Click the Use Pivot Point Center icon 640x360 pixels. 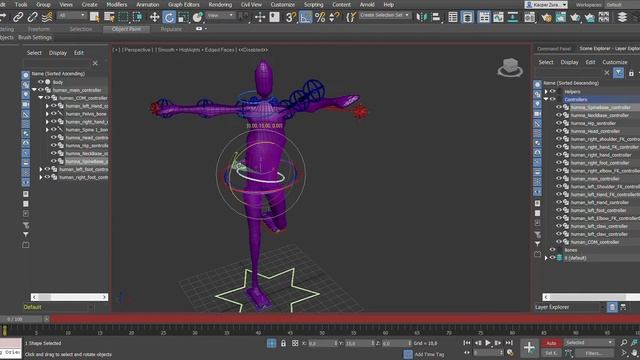[244, 17]
